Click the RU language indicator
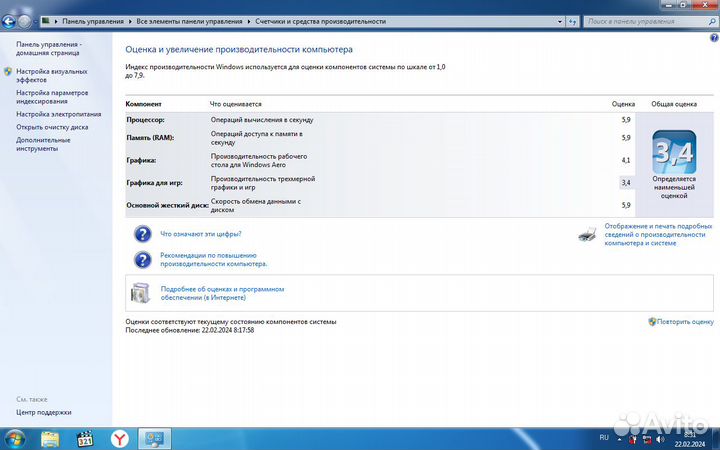The image size is (720, 450). (604, 438)
